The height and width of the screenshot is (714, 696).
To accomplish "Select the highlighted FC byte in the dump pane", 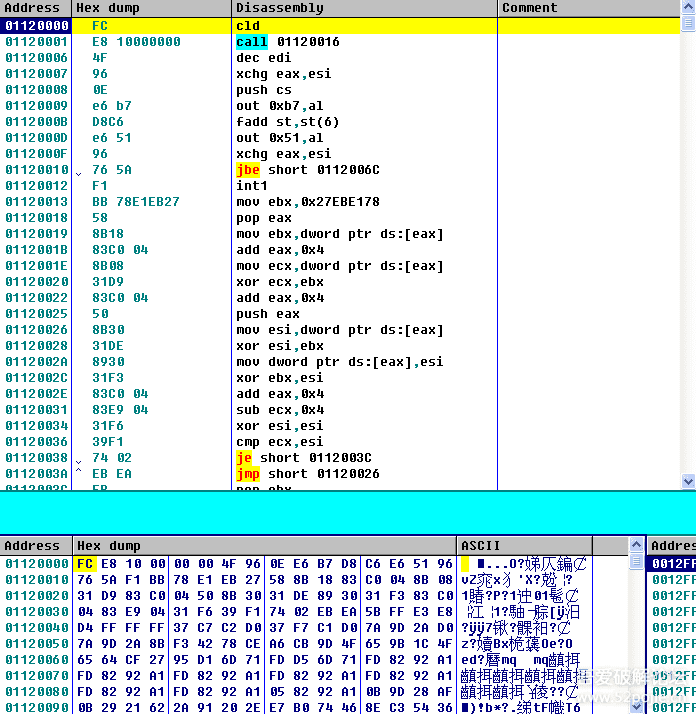I will pyautogui.click(x=85, y=563).
